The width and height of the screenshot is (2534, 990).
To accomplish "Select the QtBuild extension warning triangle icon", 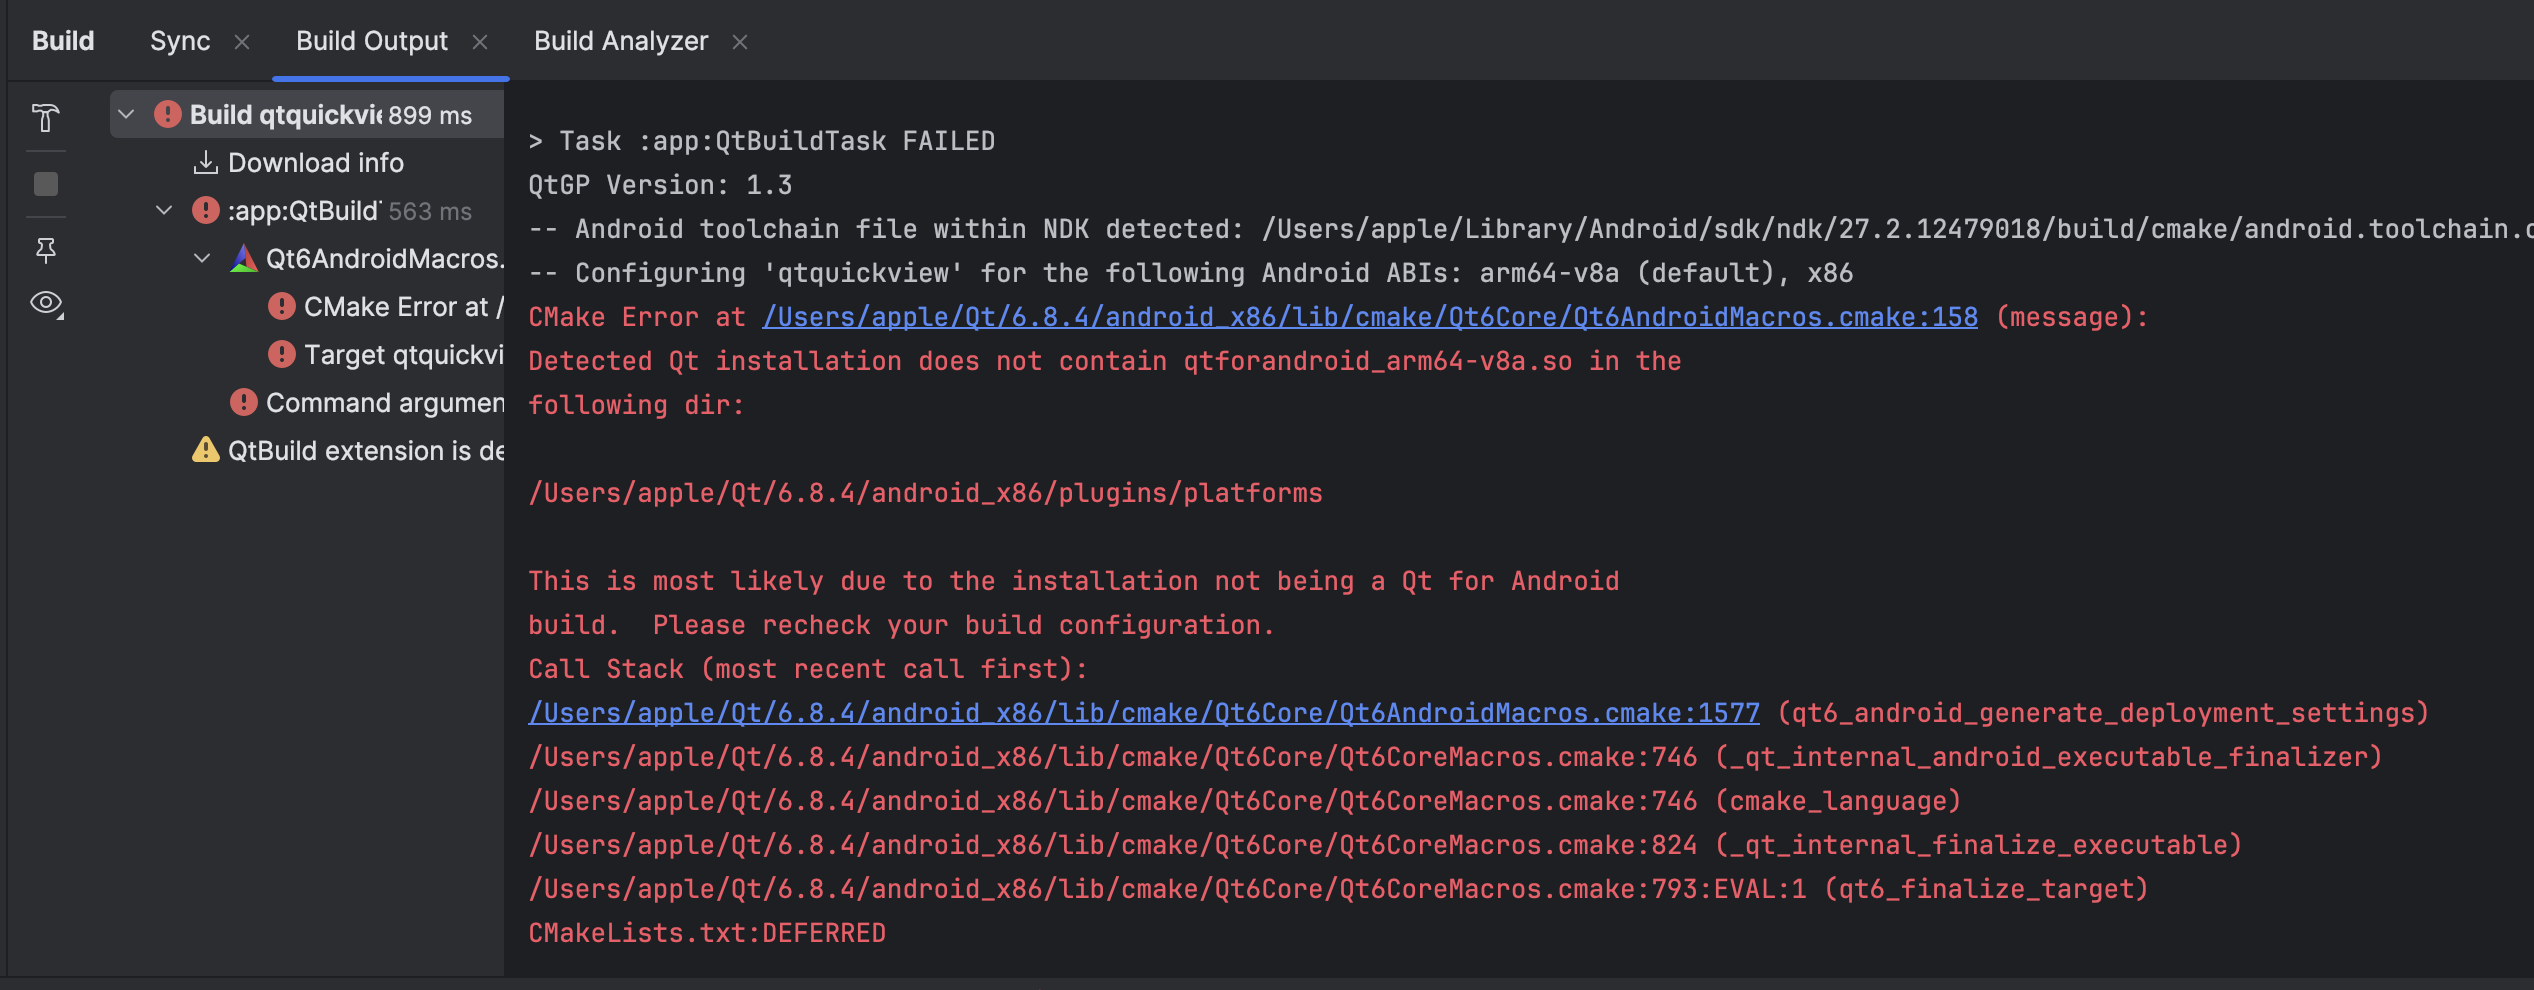I will coord(205,450).
